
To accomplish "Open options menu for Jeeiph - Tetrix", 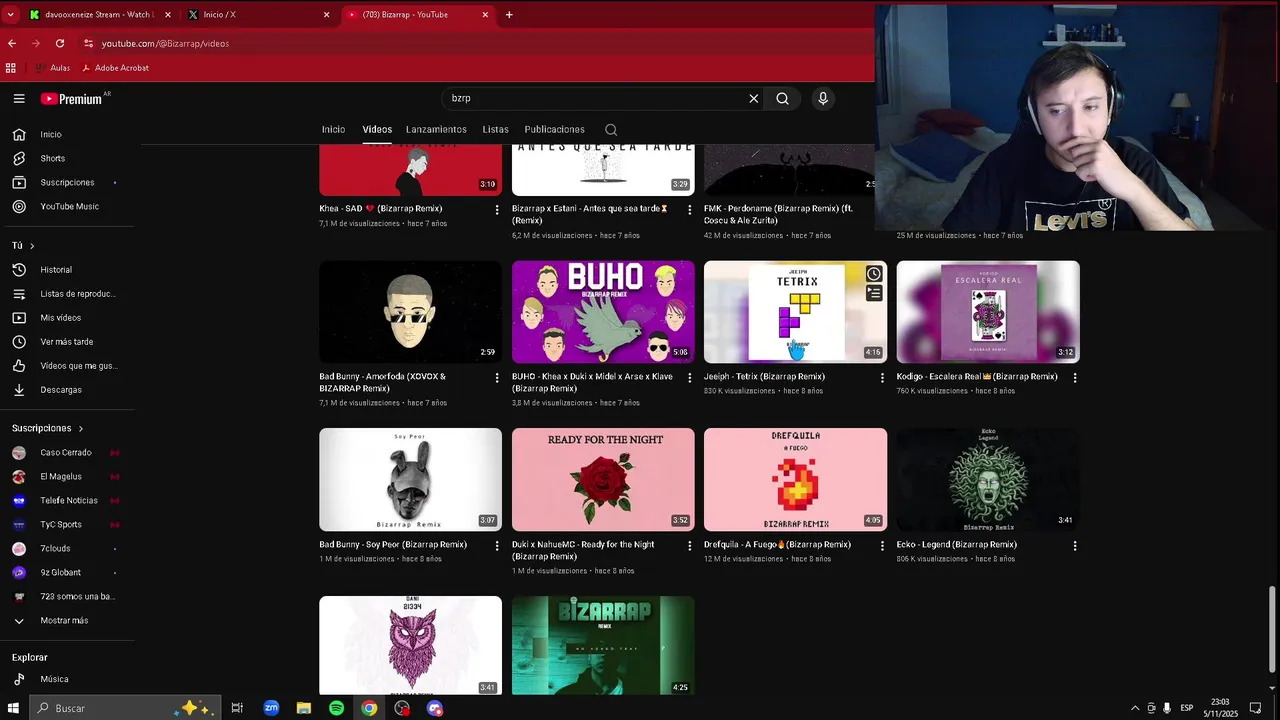I will (x=882, y=377).
